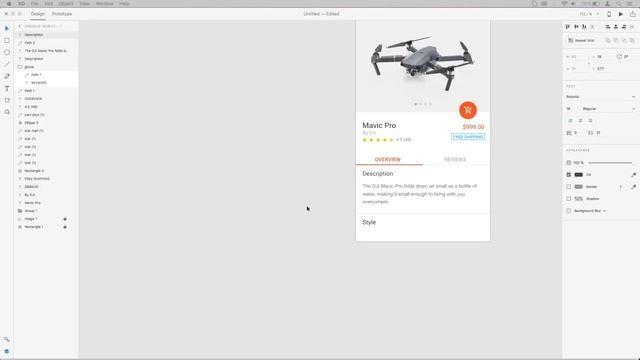Screen dimensions: 640x360
Task: Open the Background Blur dropdown arrow
Action: tap(604, 211)
